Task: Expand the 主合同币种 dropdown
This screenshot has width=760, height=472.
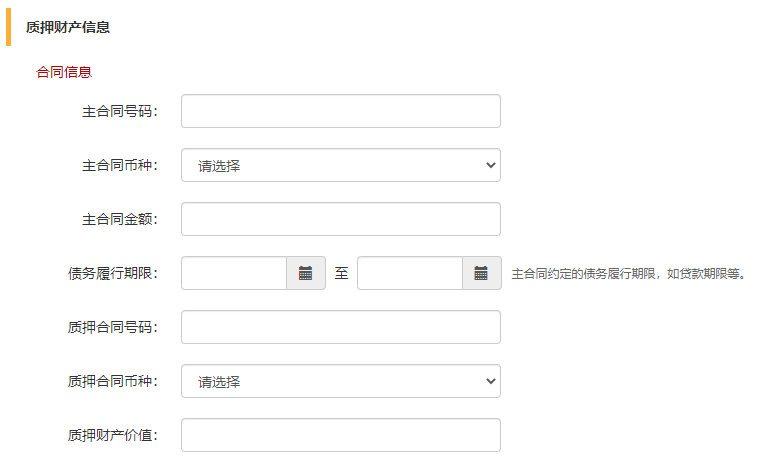Action: click(x=340, y=165)
